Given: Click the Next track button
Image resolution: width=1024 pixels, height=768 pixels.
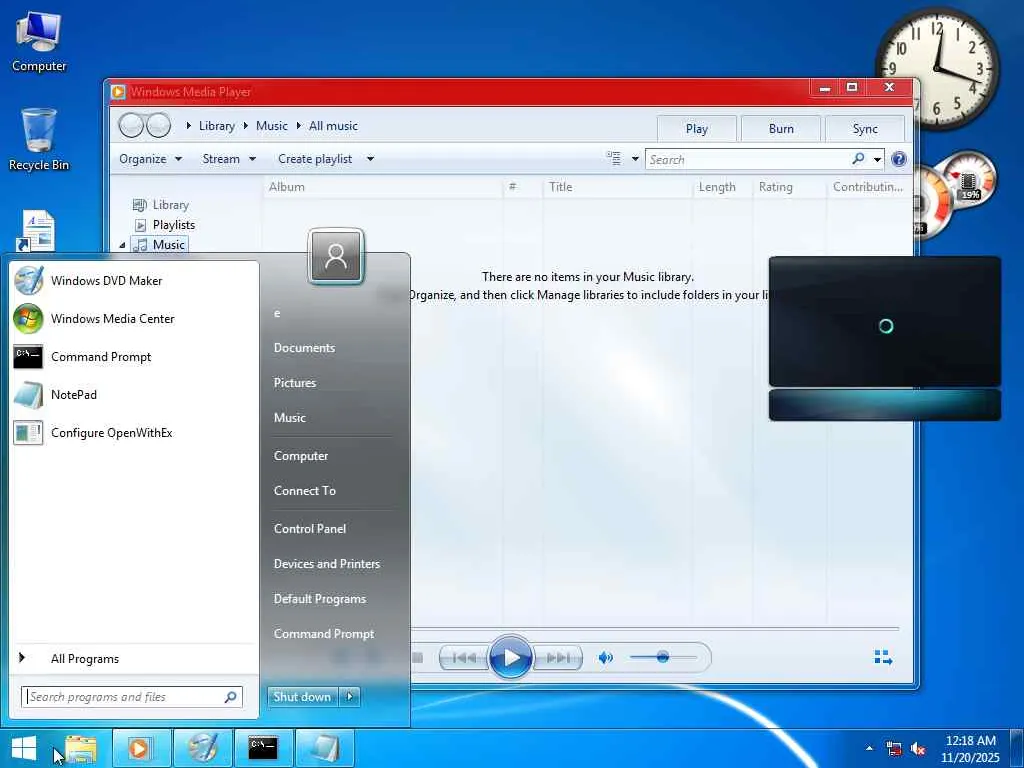Looking at the screenshot, I should [x=558, y=658].
